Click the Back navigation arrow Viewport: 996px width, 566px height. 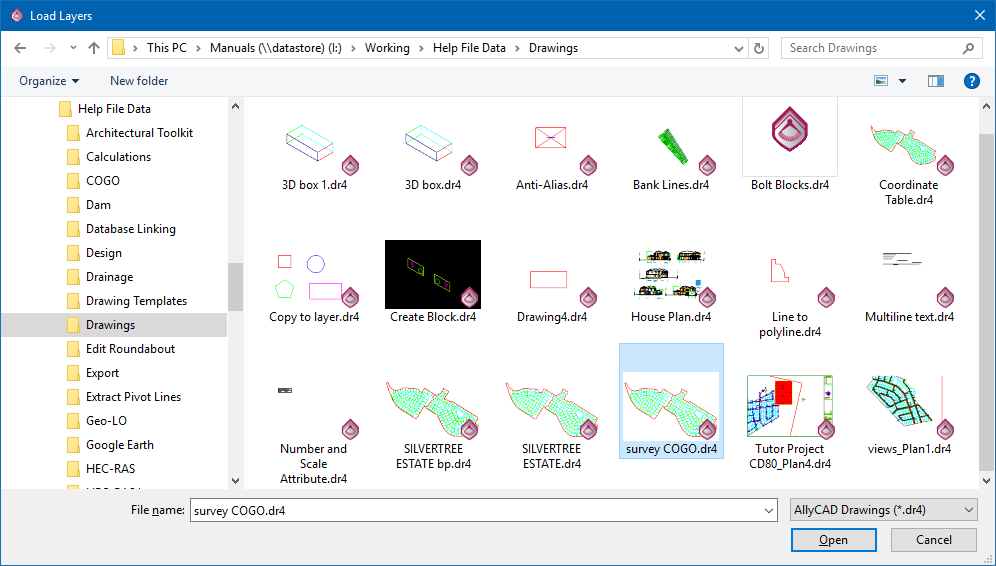pyautogui.click(x=20, y=48)
